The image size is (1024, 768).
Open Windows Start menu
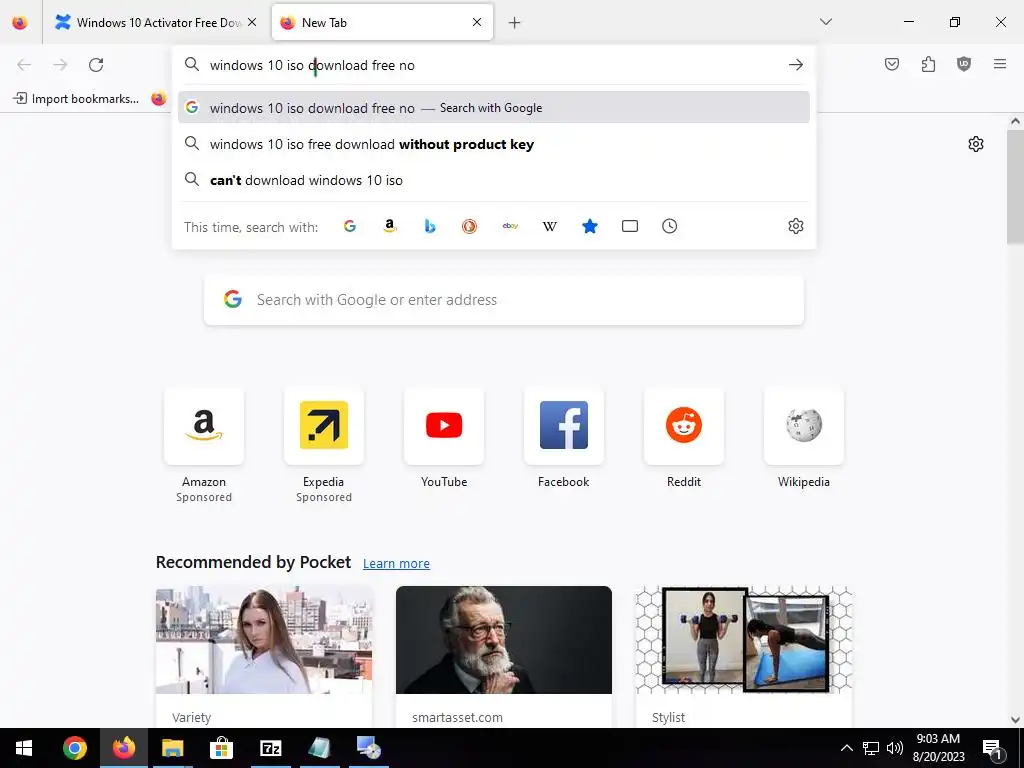(24, 748)
